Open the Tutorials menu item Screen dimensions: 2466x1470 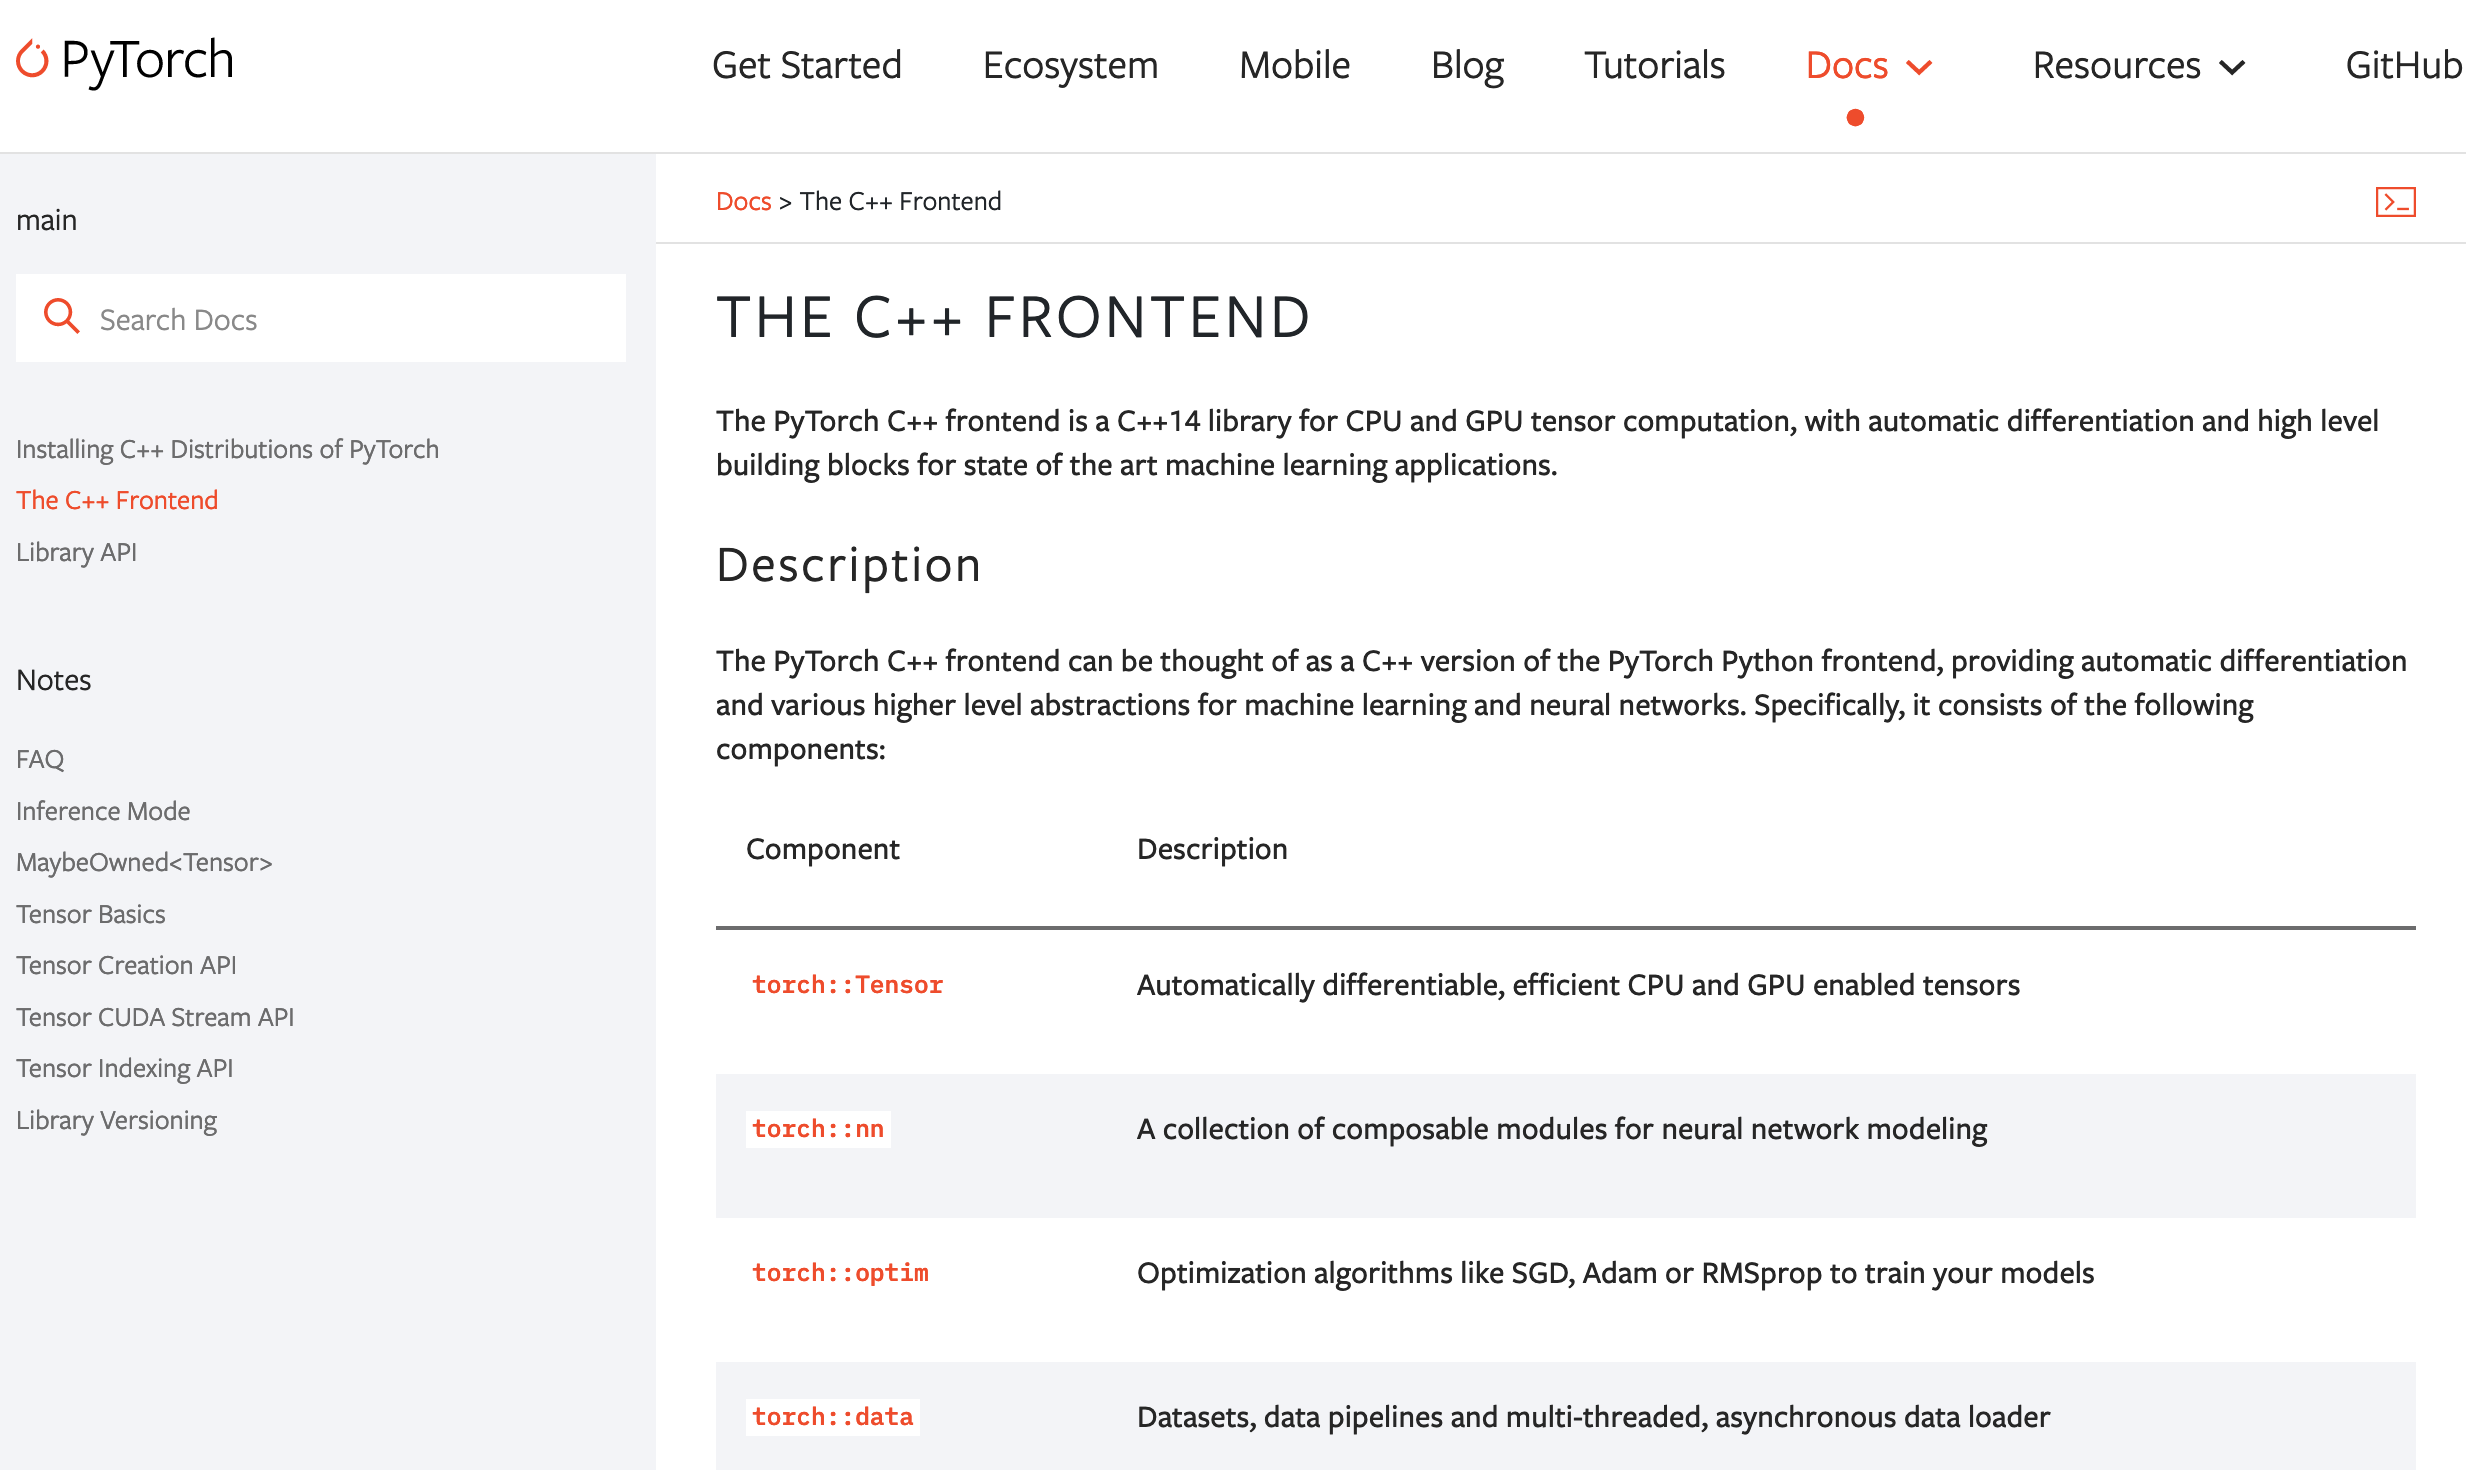point(1654,65)
